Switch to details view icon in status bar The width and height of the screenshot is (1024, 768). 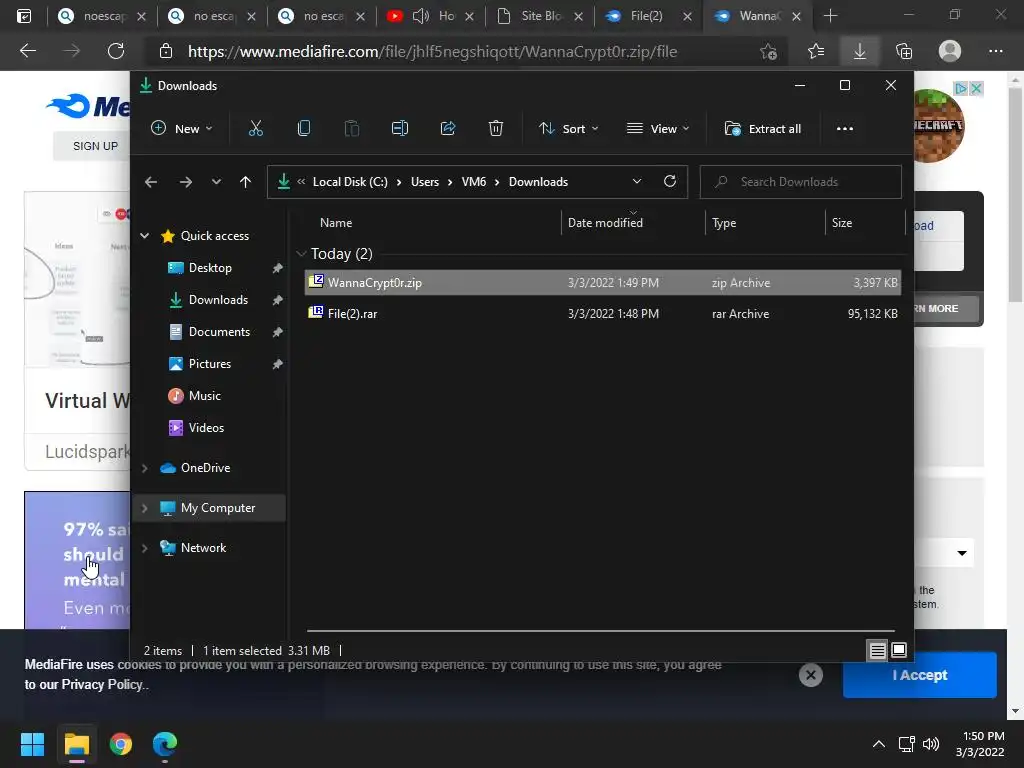(877, 650)
